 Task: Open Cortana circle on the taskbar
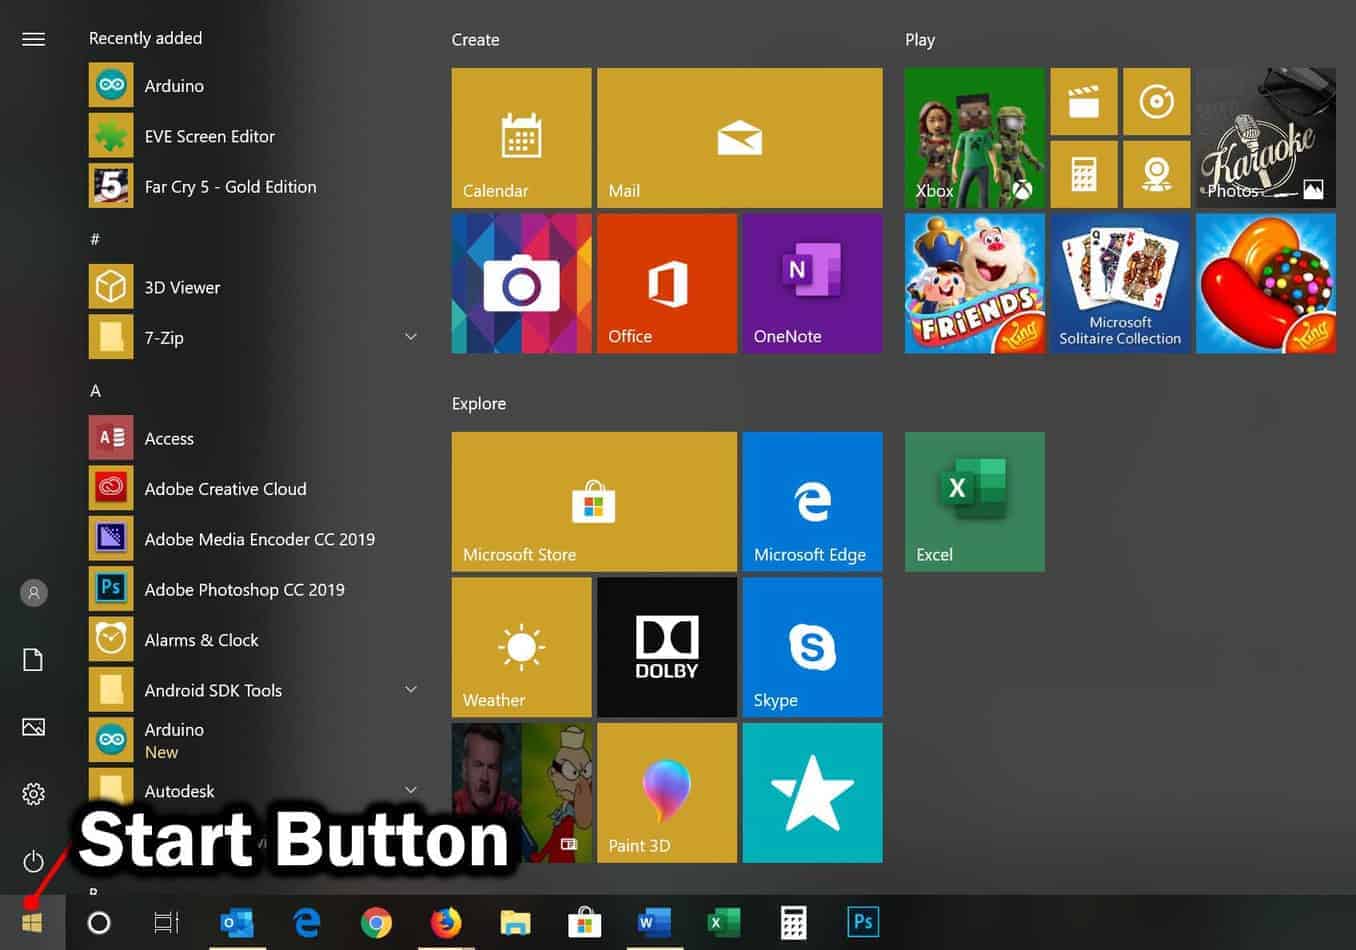pos(99,922)
